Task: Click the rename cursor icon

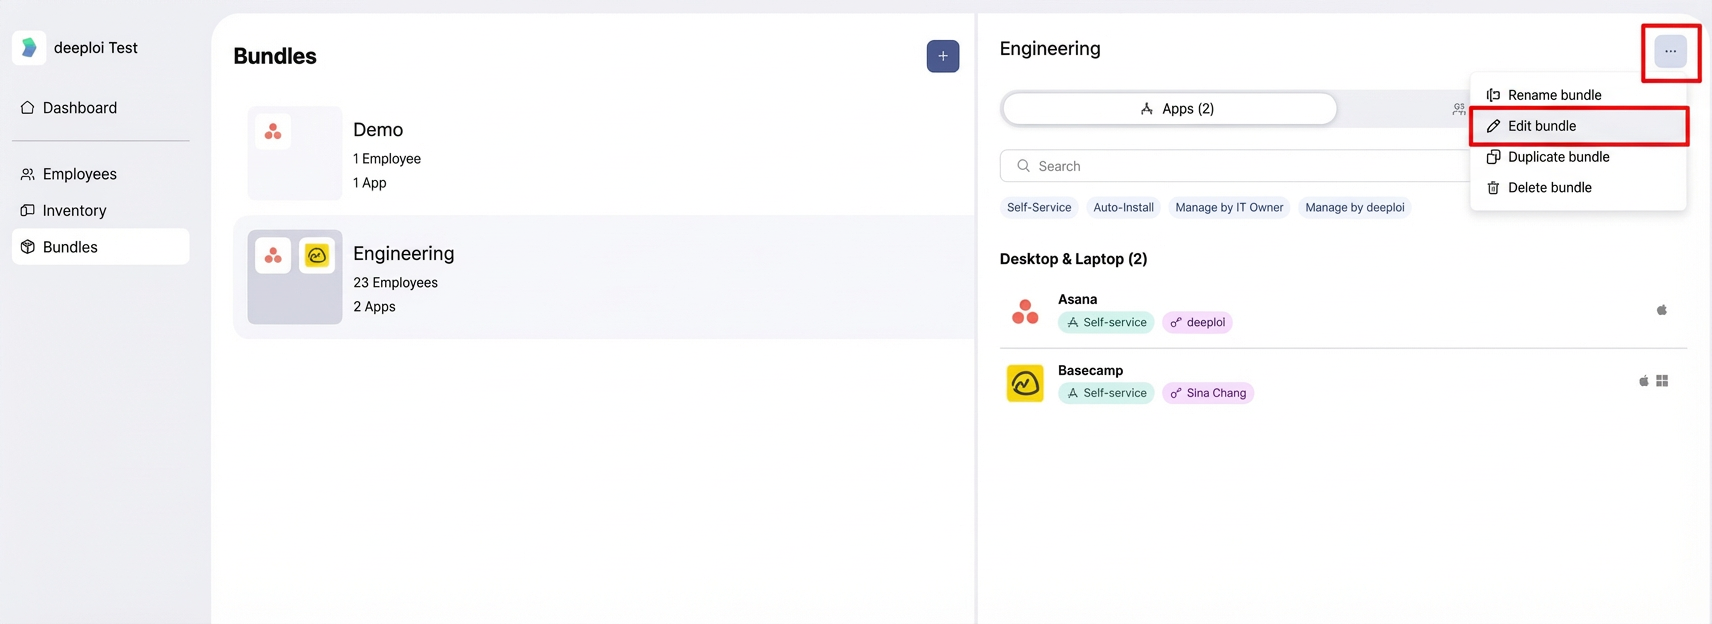Action: point(1493,95)
